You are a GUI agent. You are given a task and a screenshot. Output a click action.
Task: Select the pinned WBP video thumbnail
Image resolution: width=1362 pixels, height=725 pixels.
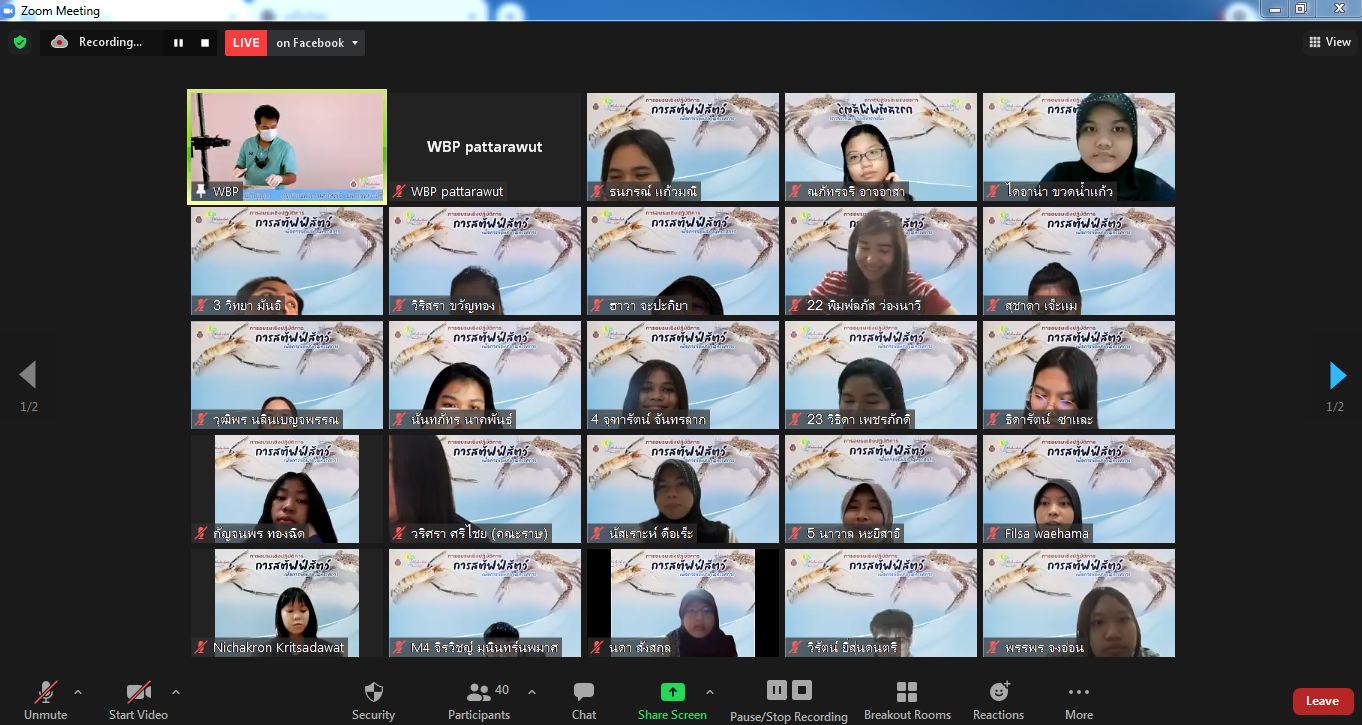point(287,146)
